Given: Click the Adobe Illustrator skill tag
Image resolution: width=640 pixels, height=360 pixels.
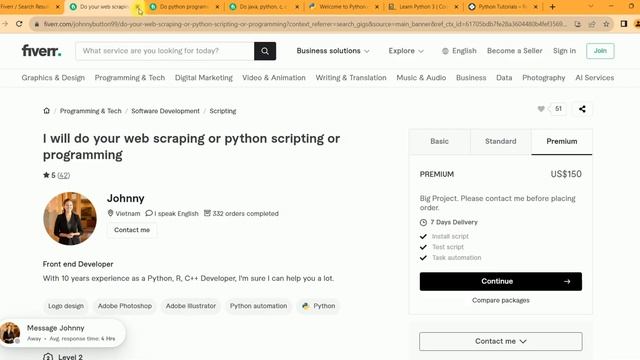Looking at the screenshot, I should (x=191, y=306).
